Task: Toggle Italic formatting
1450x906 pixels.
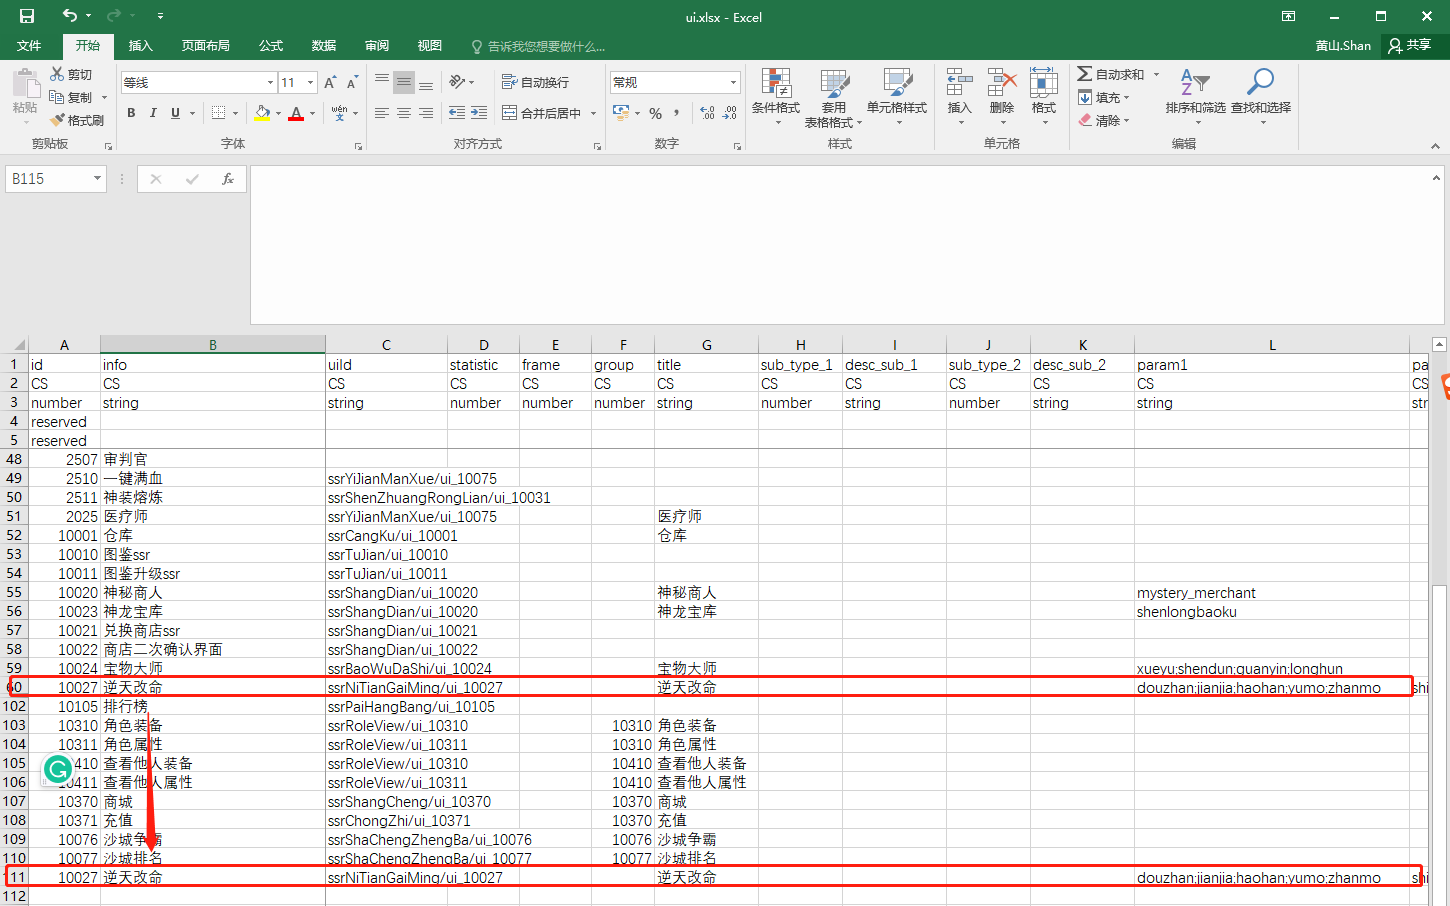Action: click(x=153, y=113)
